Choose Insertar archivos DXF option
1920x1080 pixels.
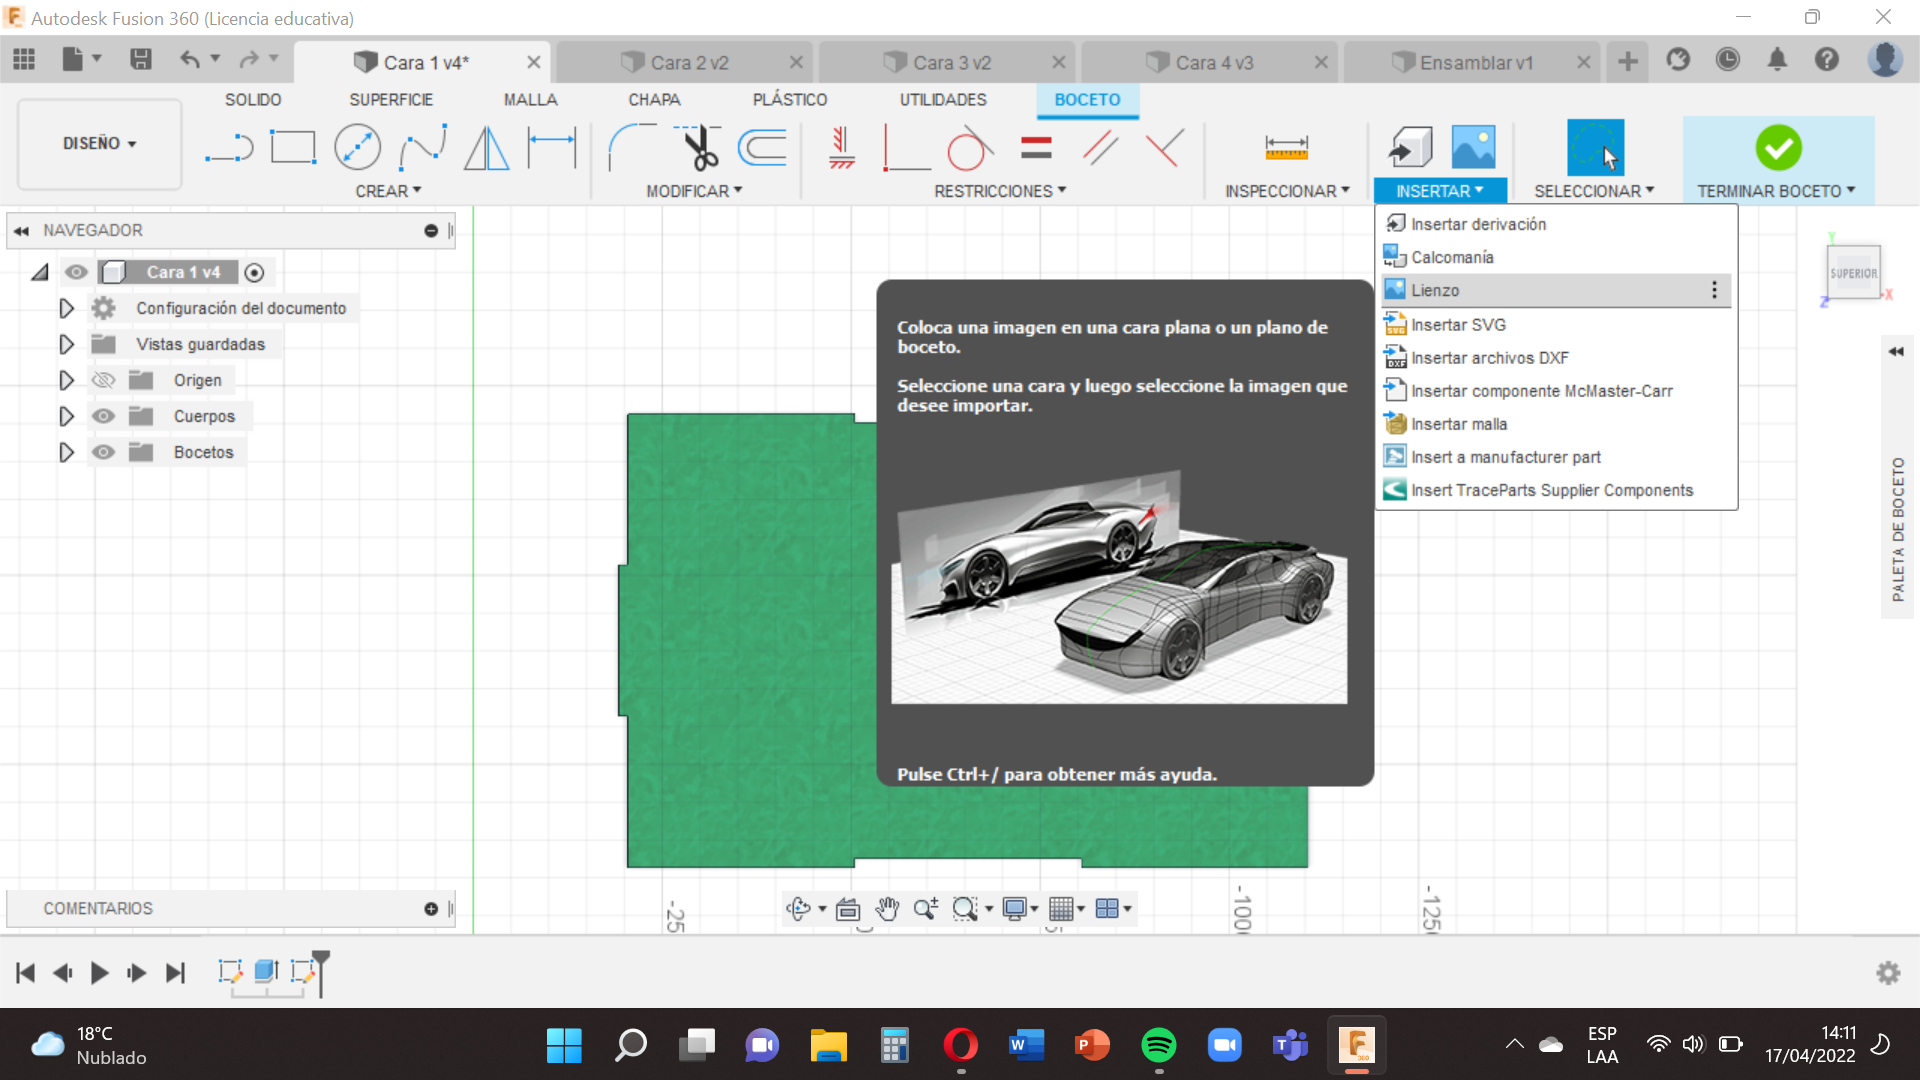1555,358
